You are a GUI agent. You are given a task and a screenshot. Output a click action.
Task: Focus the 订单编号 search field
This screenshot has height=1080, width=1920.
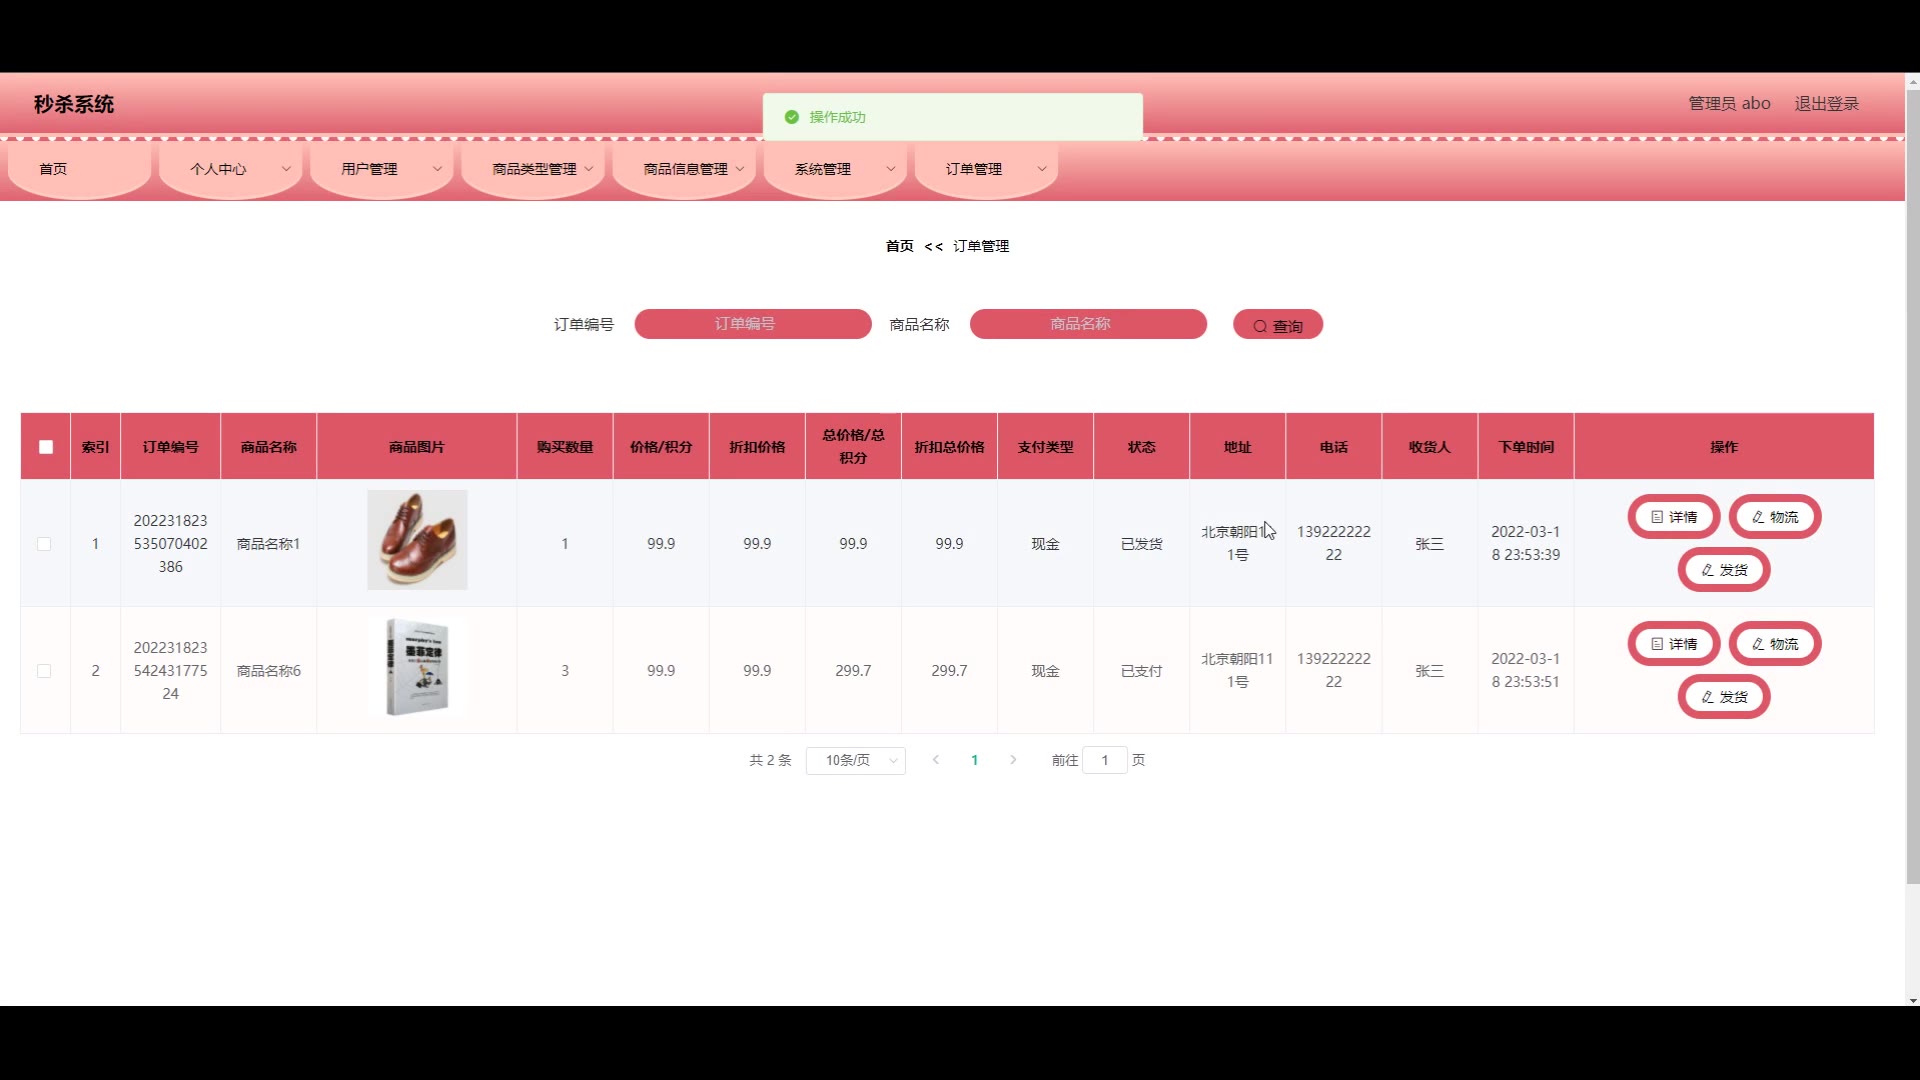click(752, 324)
